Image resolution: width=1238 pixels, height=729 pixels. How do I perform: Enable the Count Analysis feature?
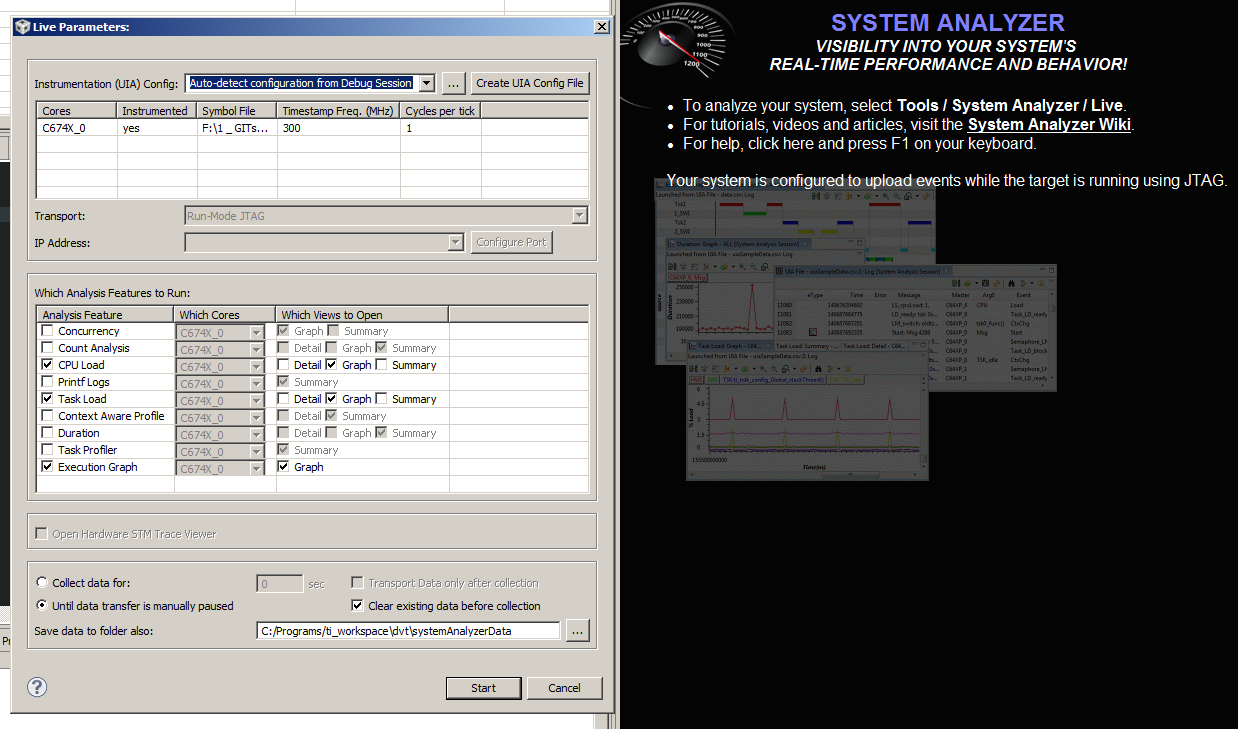coord(47,348)
